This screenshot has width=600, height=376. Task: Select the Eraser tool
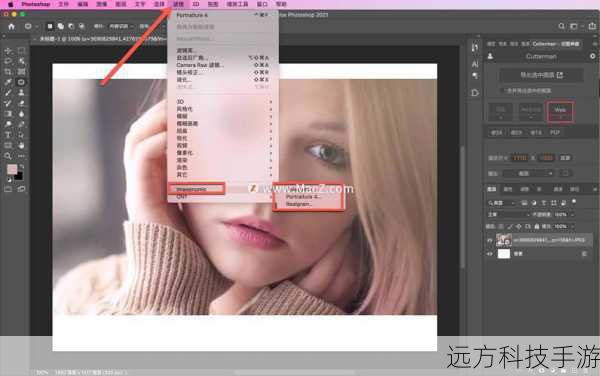click(x=21, y=103)
